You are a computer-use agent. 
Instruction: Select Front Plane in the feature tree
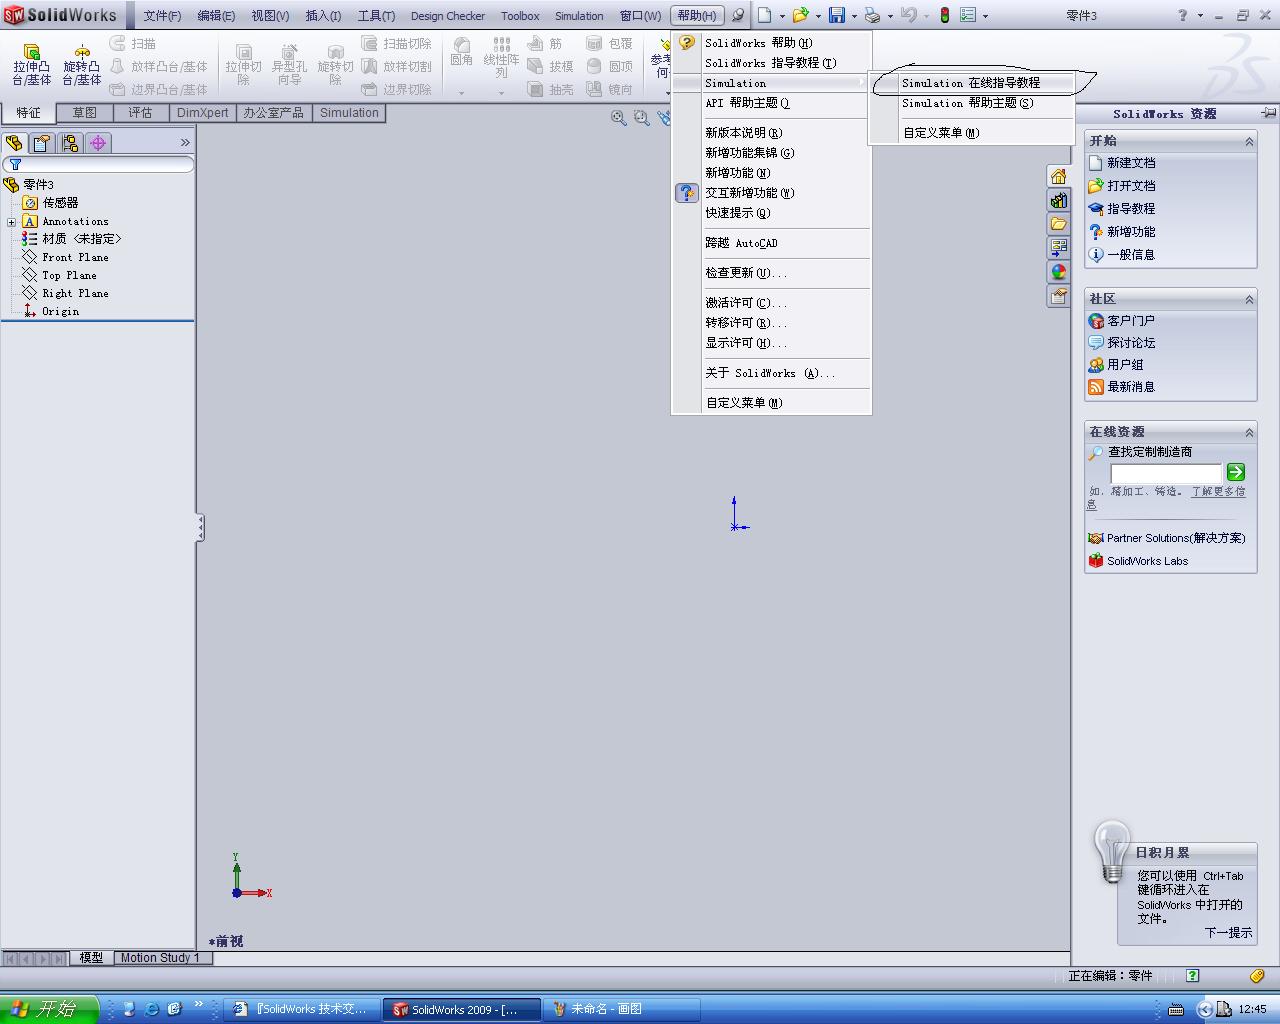pos(75,258)
